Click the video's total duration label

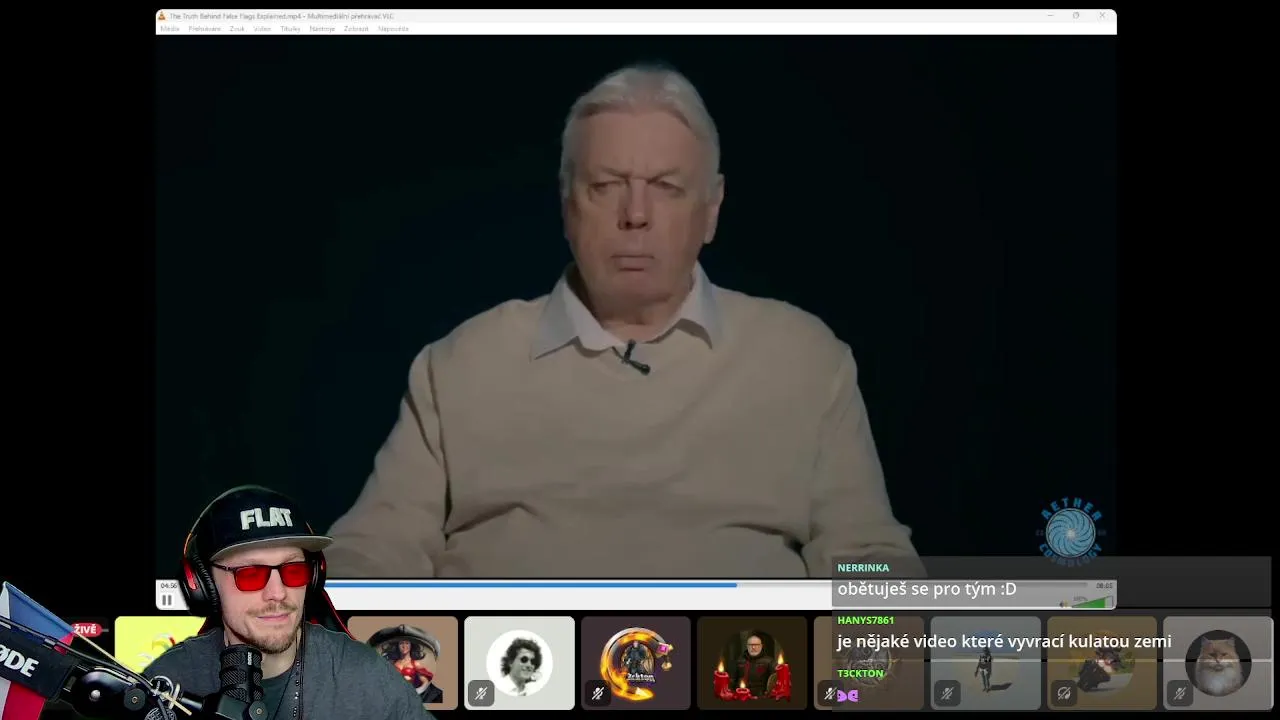point(1104,586)
